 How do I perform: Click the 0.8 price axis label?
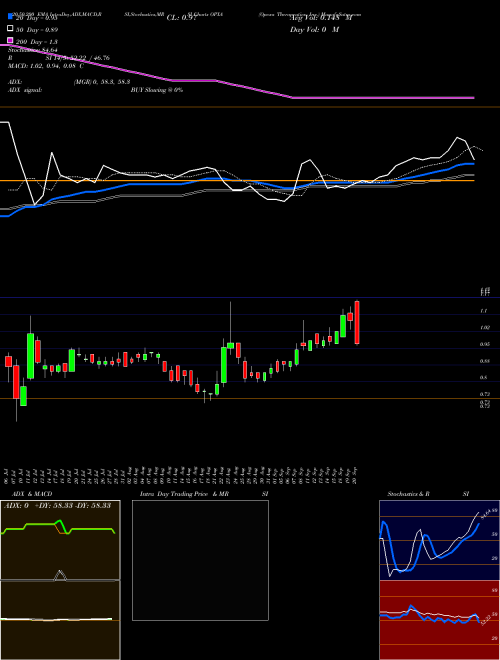pyautogui.click(x=484, y=378)
